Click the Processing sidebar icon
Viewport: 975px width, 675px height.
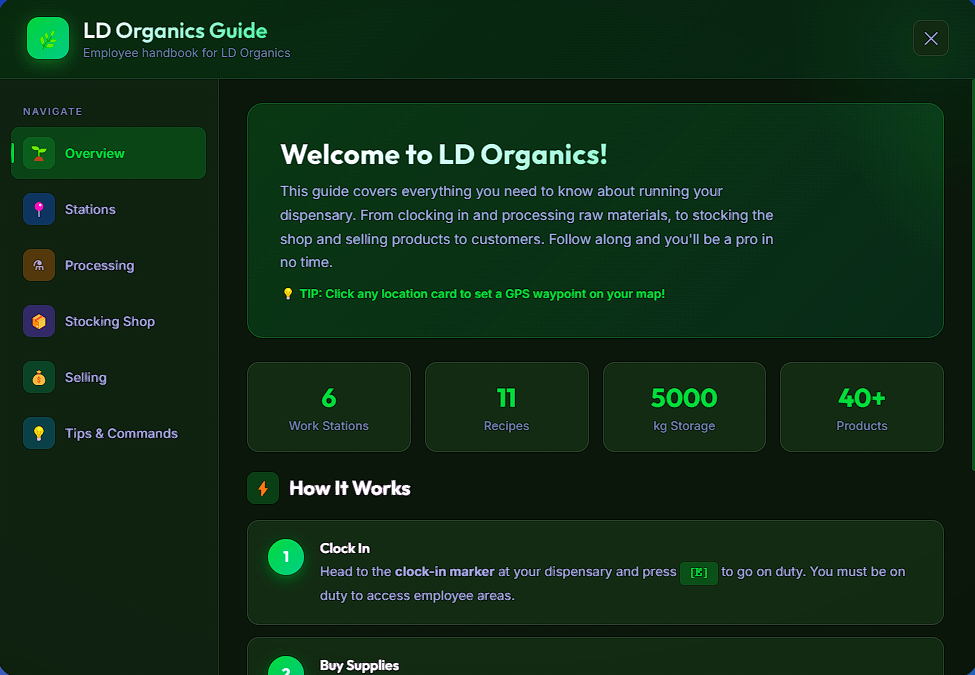[x=39, y=265]
